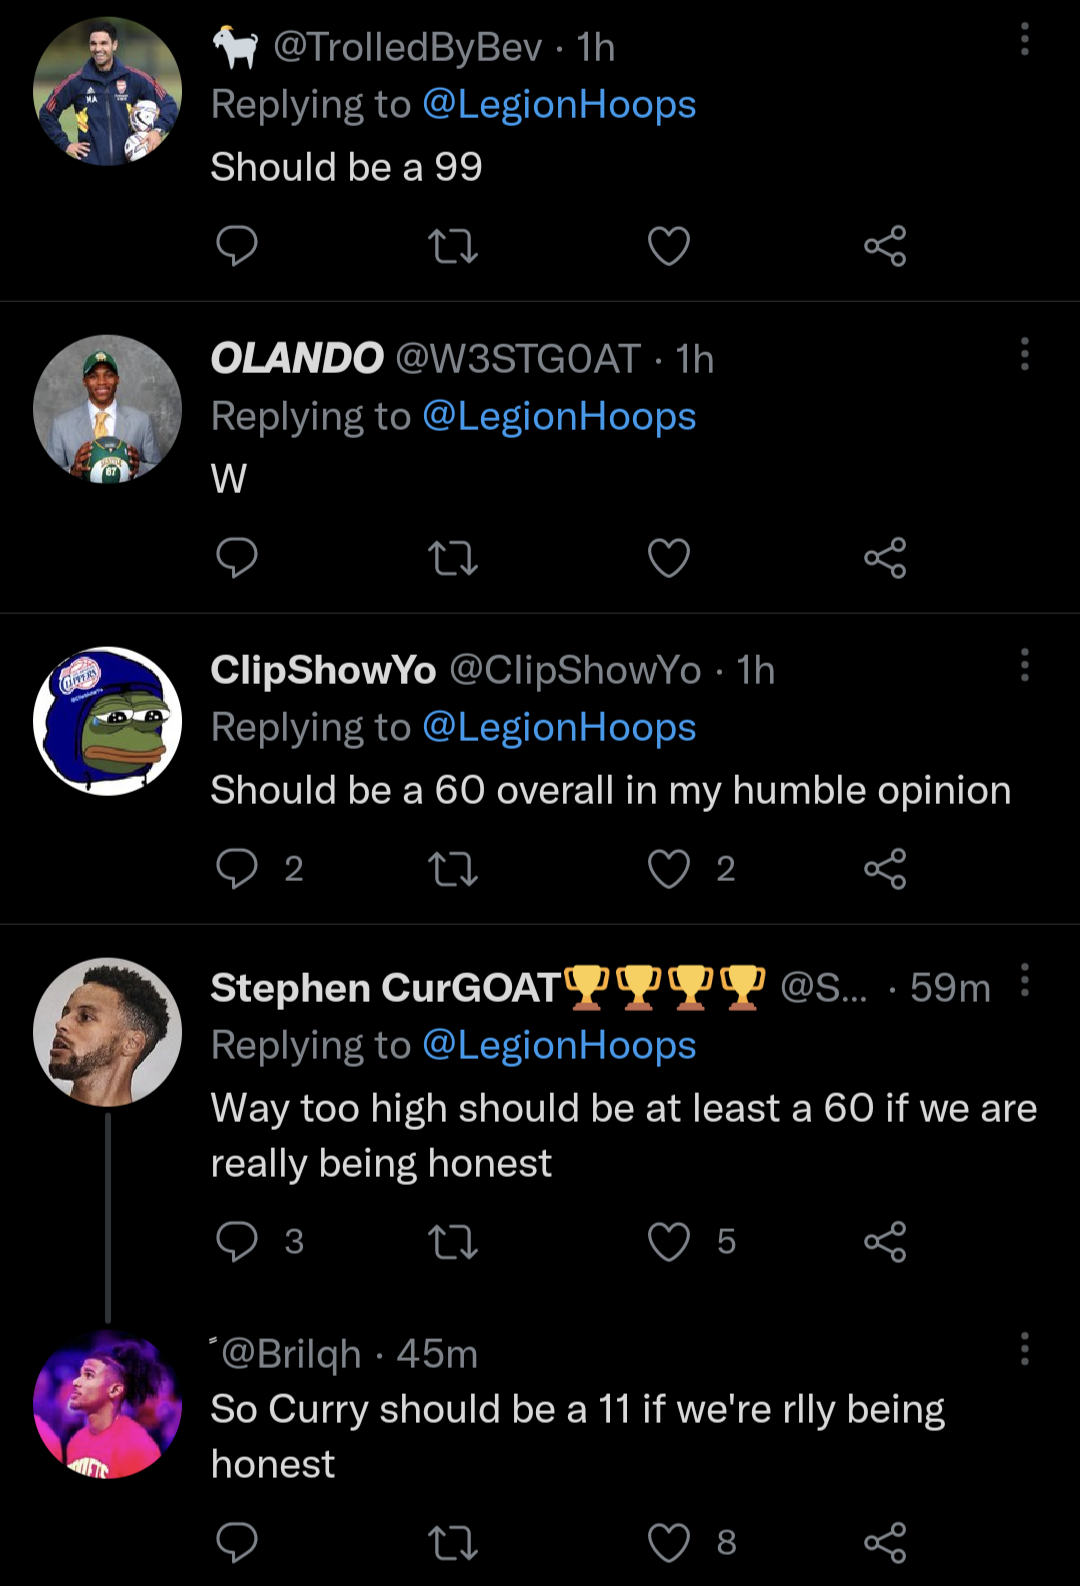Share TrolledByBev's tweet
The width and height of the screenshot is (1080, 1586).
click(885, 245)
